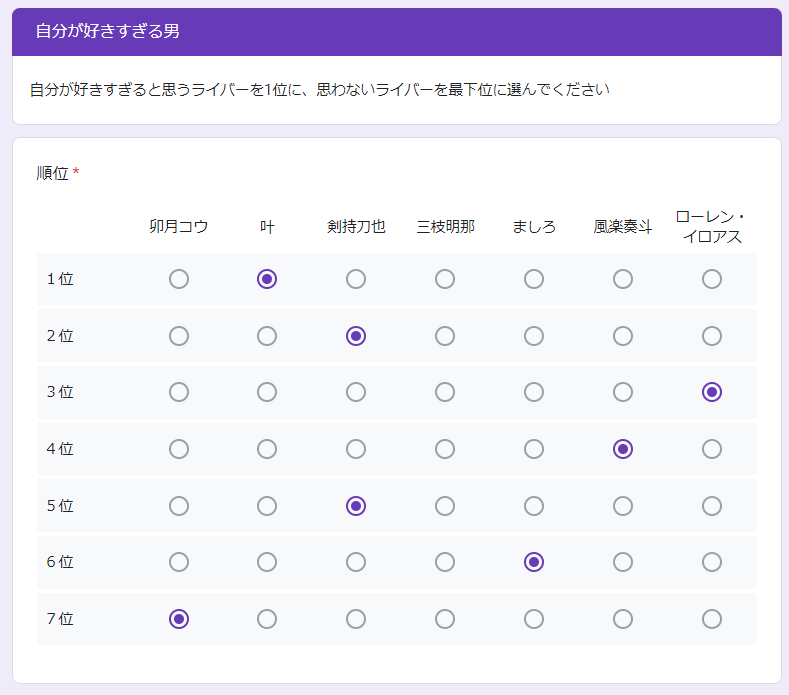Pick 風楽奏斗 for 3位
The width and height of the screenshot is (789, 695).
(623, 392)
